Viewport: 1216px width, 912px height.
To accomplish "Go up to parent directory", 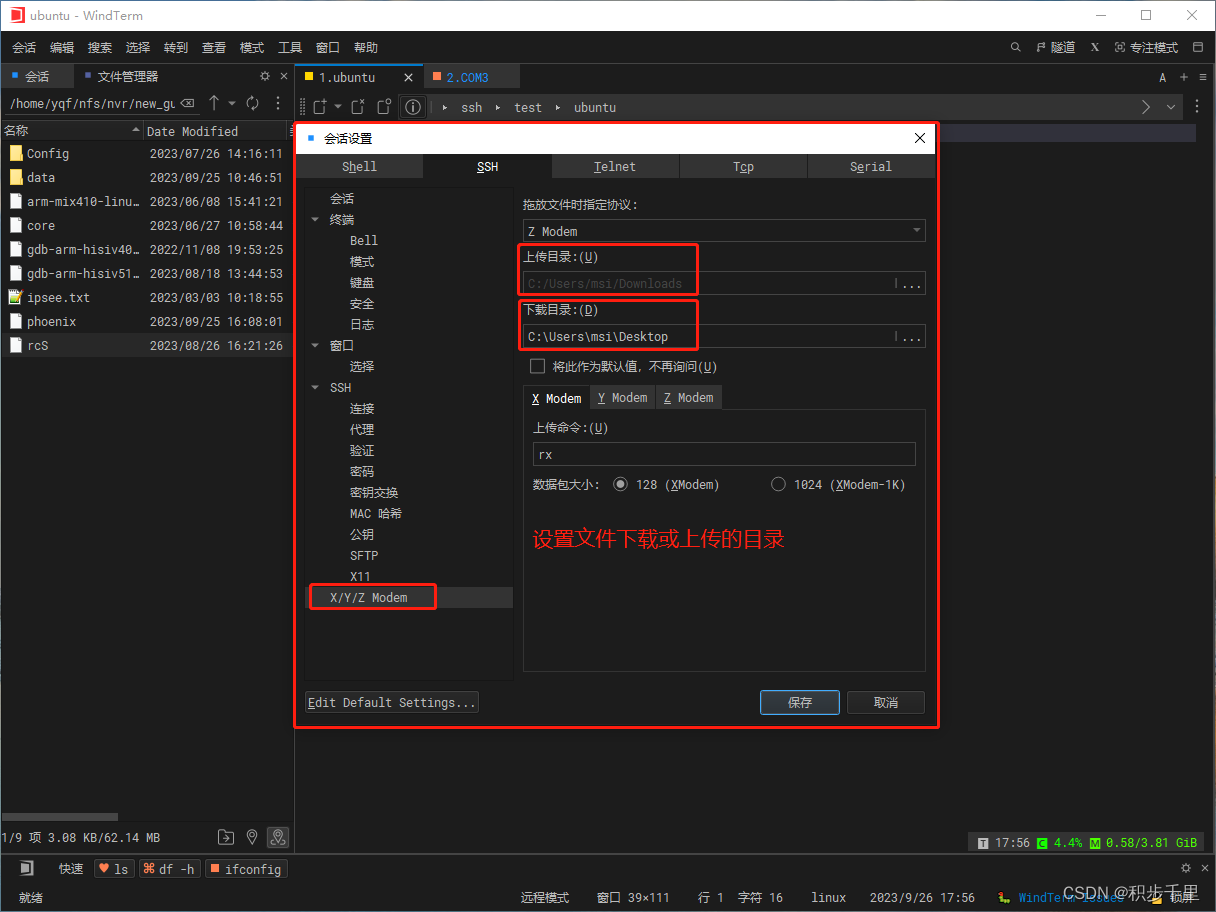I will pos(213,104).
